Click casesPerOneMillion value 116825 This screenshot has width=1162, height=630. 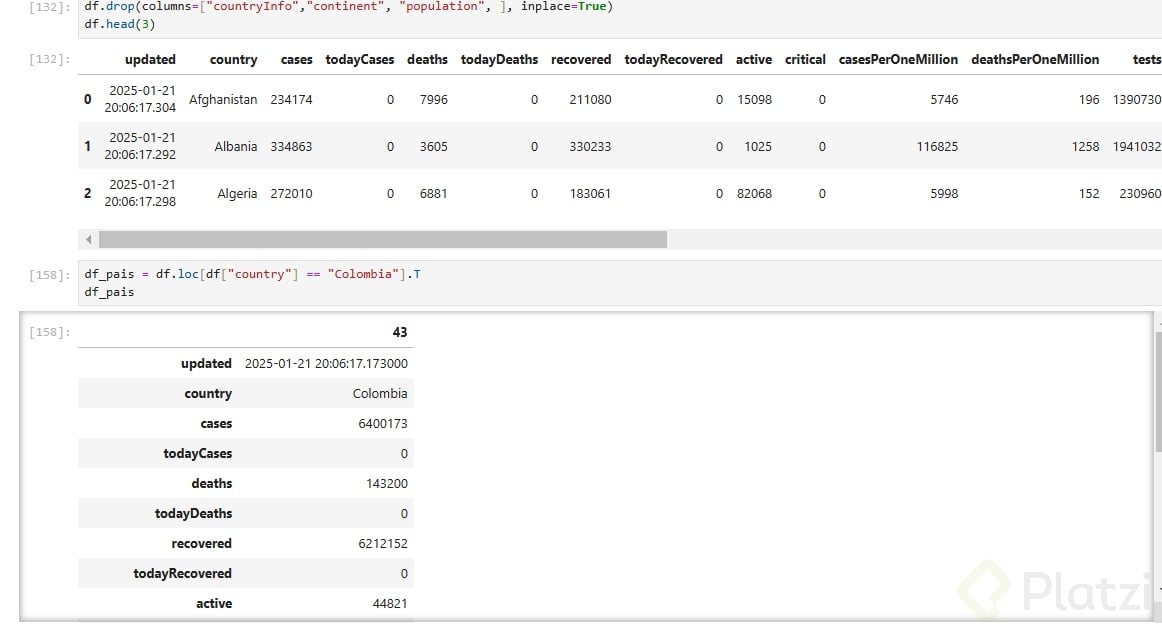[937, 147]
